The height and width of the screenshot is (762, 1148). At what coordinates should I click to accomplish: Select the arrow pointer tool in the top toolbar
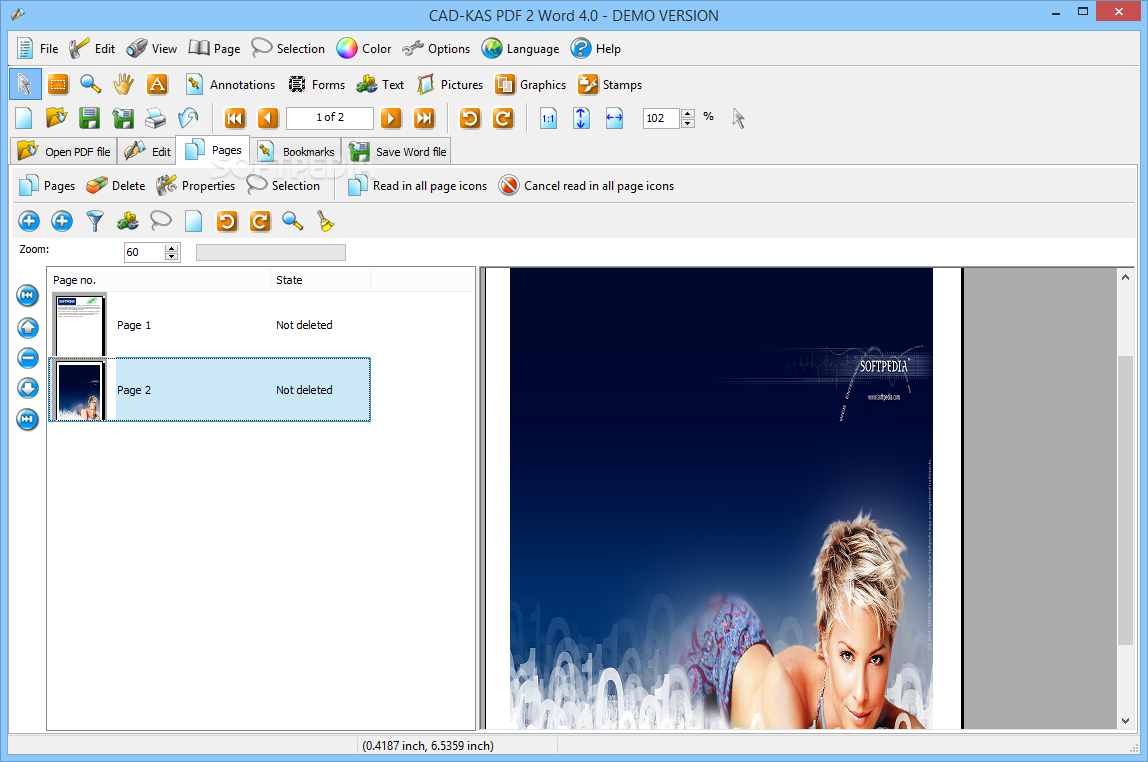(25, 84)
